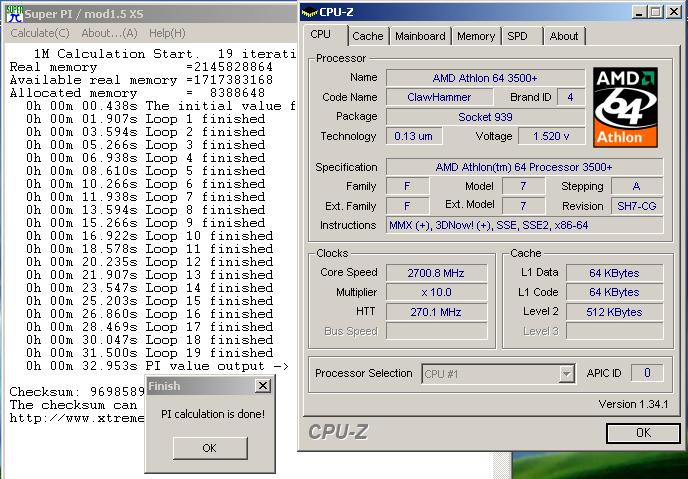Viewport: 688px width, 479px height.
Task: Open Calculate(C) menu in Super PI
Action: point(40,33)
